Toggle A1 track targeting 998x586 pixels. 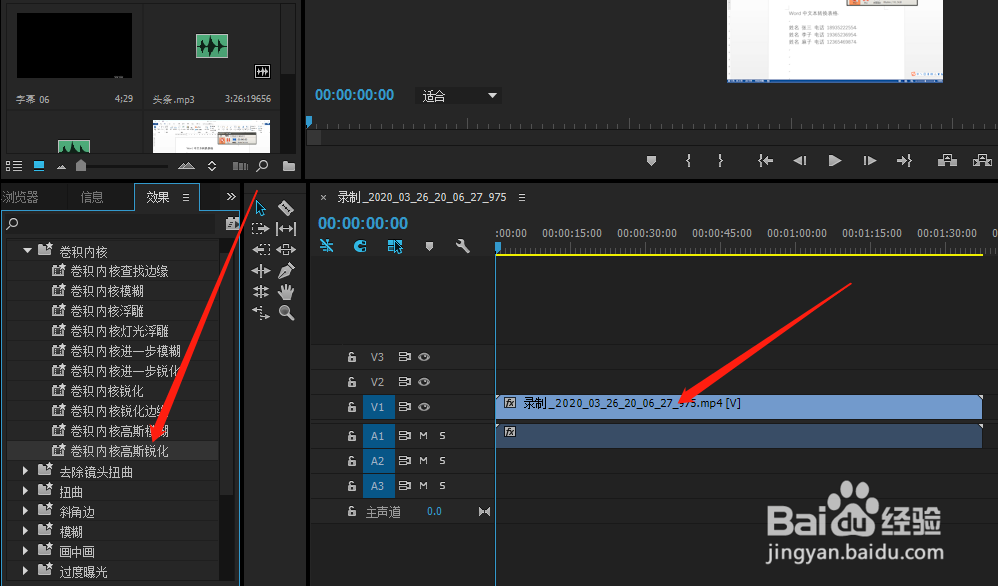coord(378,436)
